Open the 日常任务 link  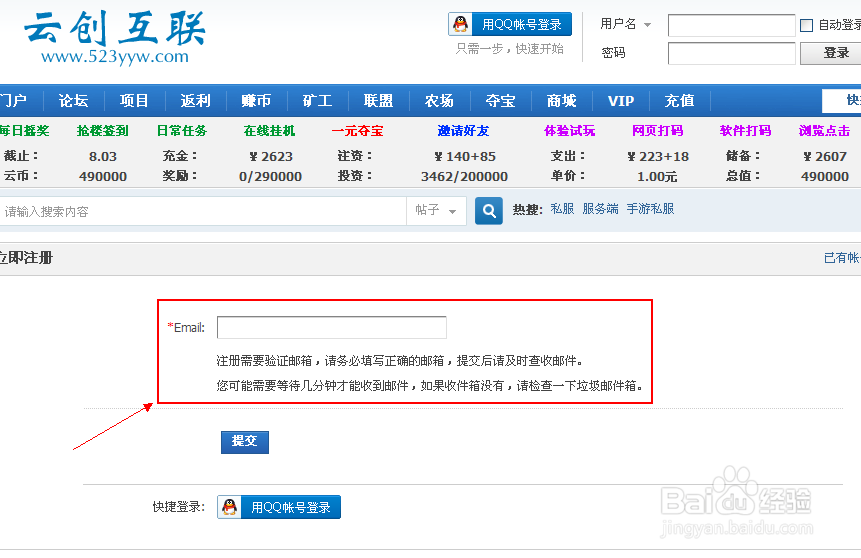click(x=182, y=131)
